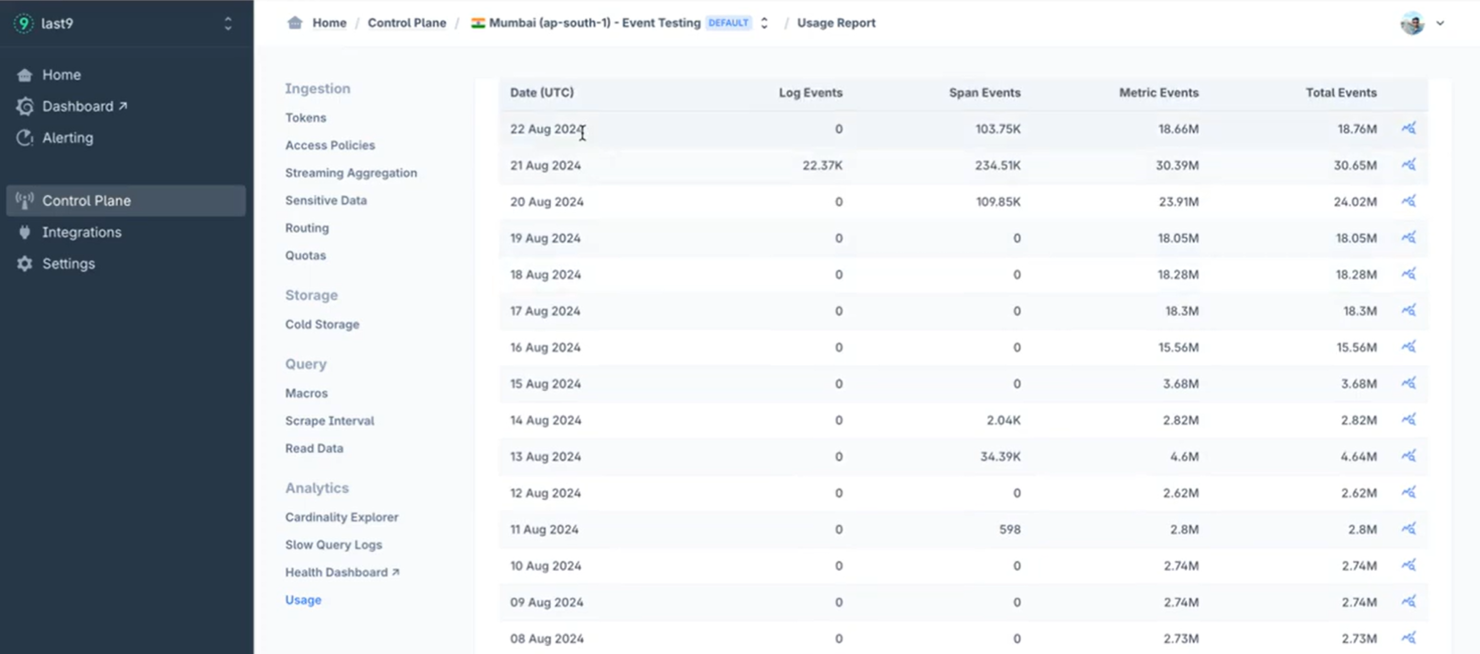Click Control Plane breadcrumb link
The width and height of the screenshot is (1480, 654).
coord(407,23)
